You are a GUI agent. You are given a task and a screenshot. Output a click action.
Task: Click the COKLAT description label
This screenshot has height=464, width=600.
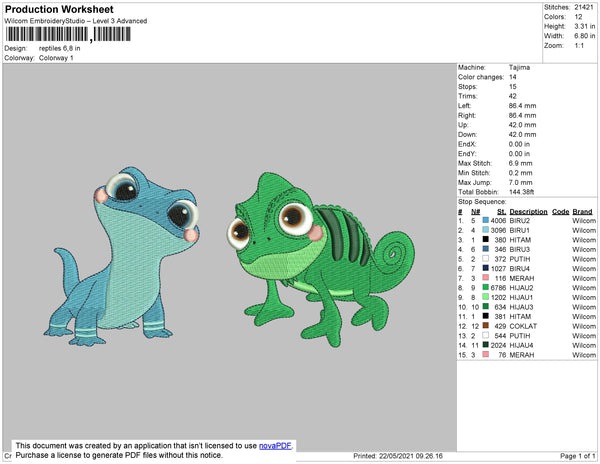pos(523,326)
